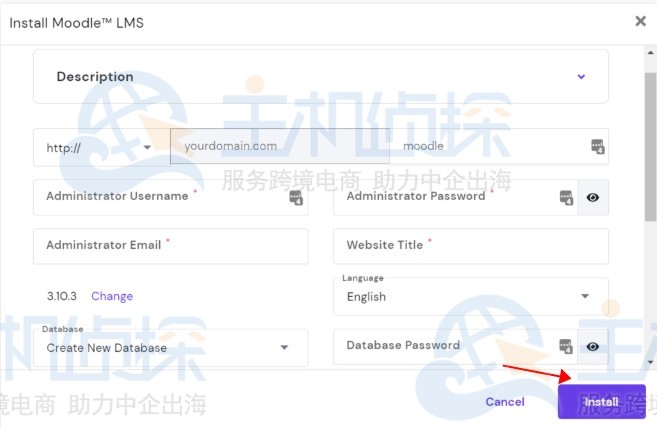This screenshot has height=429, width=657.
Task: Open the Language dropdown set to English
Action: 470,296
